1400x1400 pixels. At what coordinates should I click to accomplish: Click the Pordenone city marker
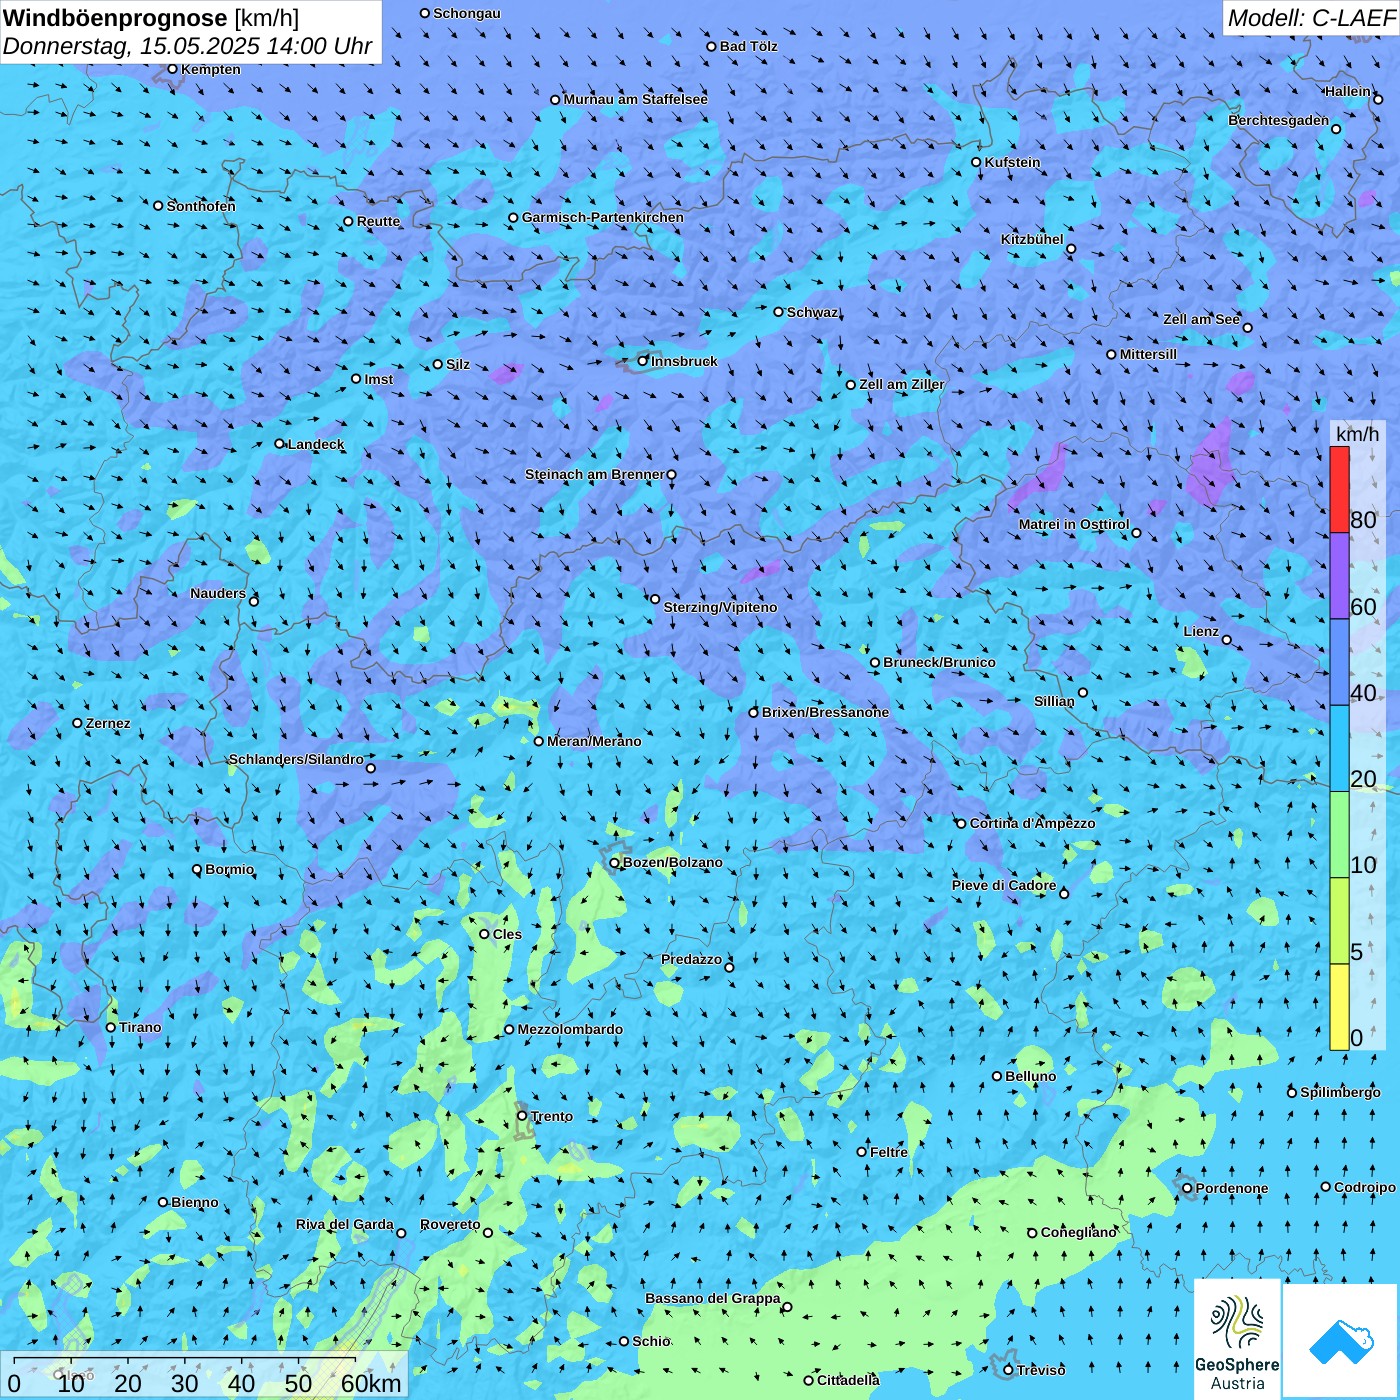click(1187, 1189)
